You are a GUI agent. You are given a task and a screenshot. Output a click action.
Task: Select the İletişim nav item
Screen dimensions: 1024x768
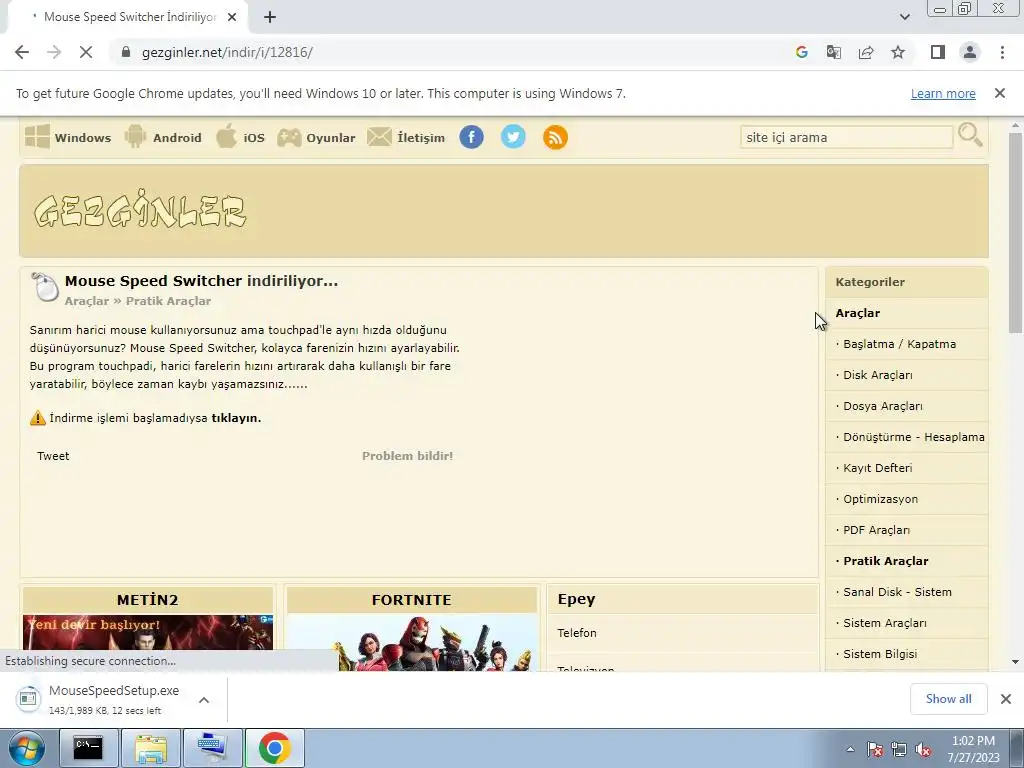click(x=406, y=137)
